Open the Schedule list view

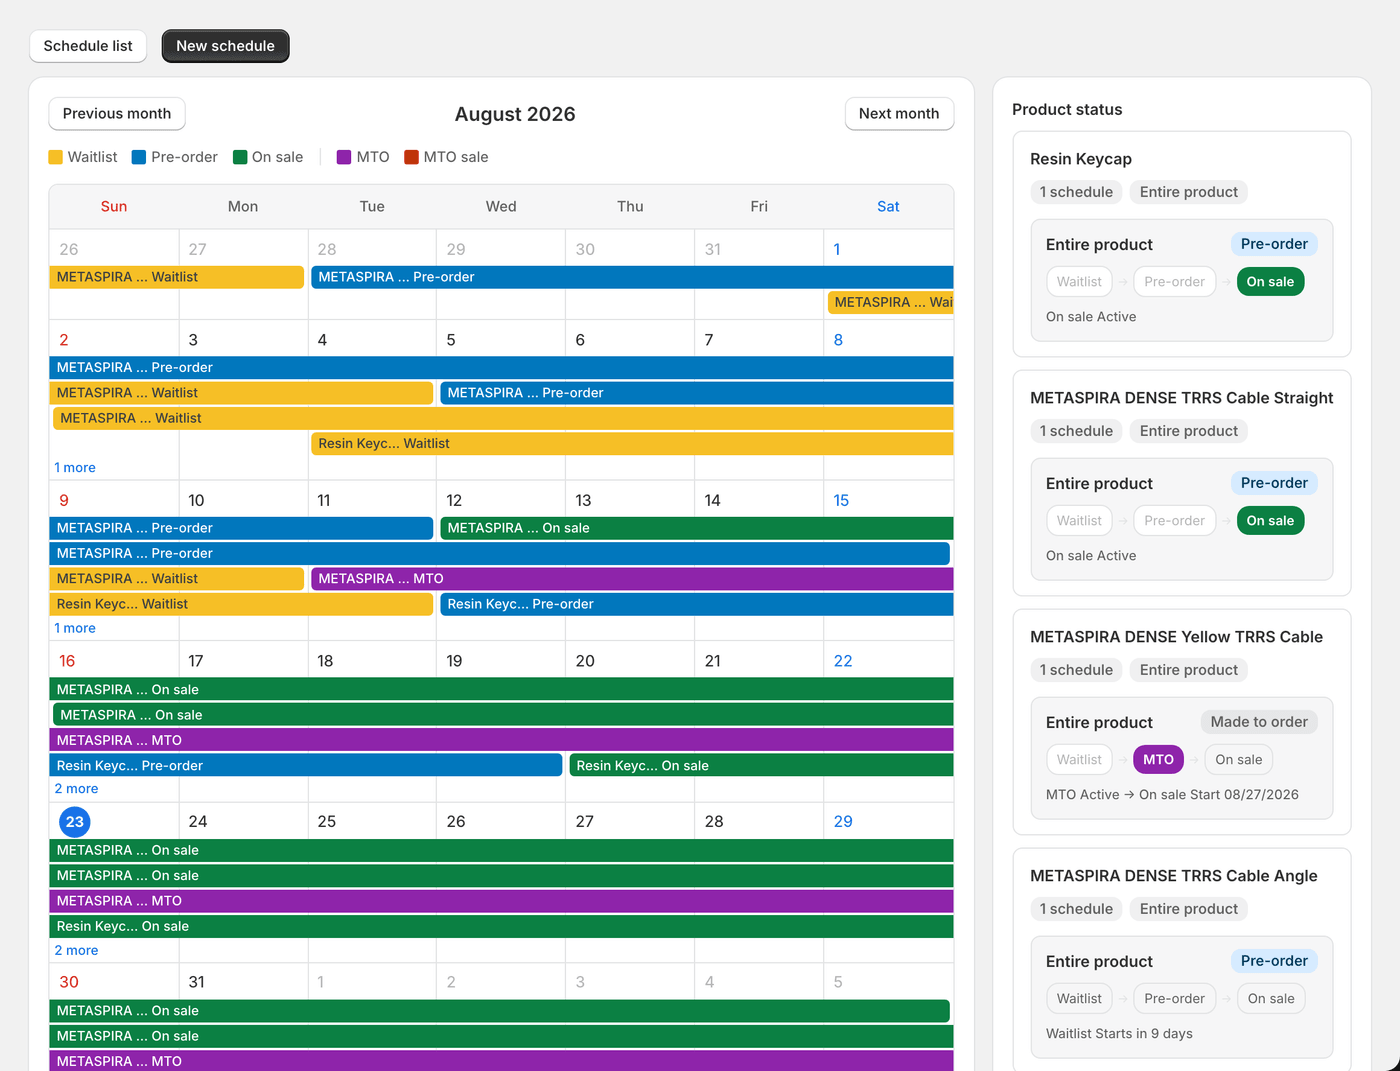tap(88, 46)
